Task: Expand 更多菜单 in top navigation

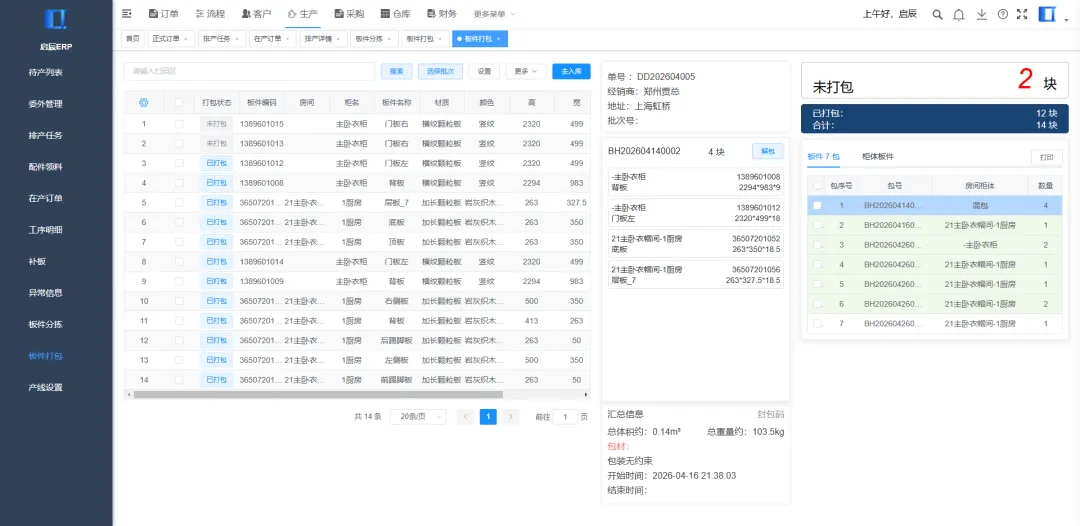Action: tap(494, 14)
